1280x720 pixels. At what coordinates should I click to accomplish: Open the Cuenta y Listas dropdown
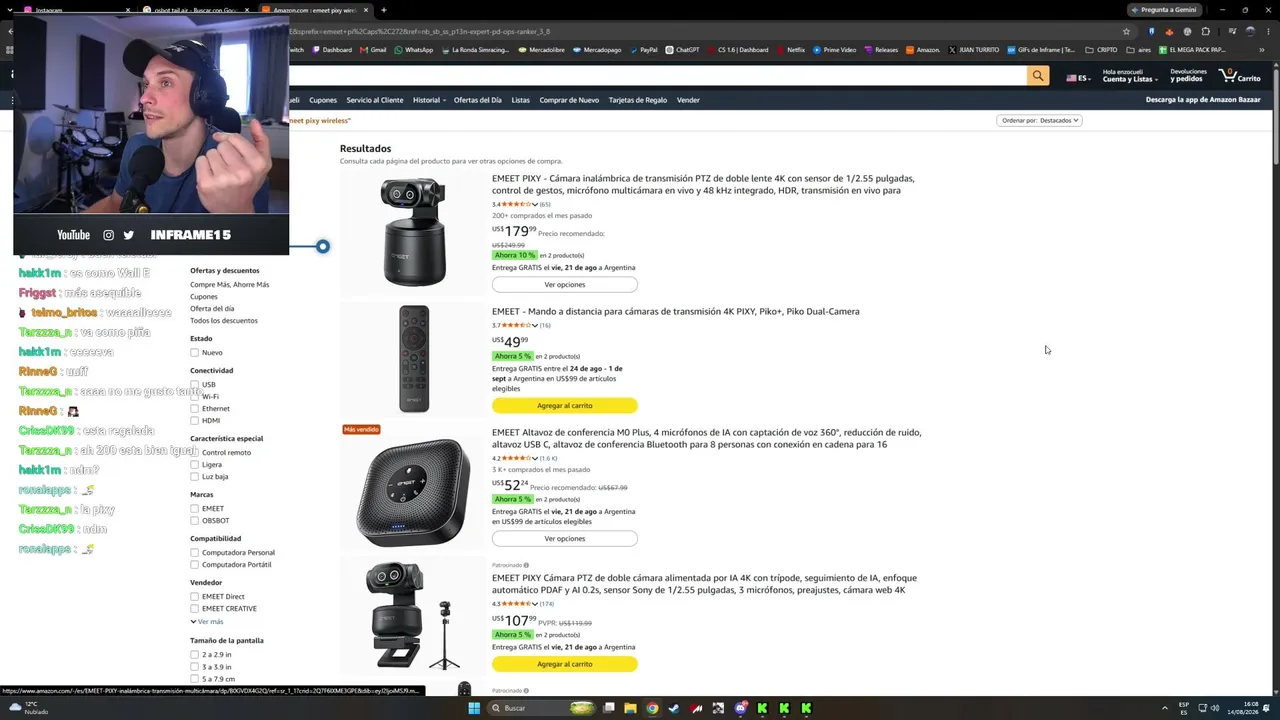[x=1130, y=76]
